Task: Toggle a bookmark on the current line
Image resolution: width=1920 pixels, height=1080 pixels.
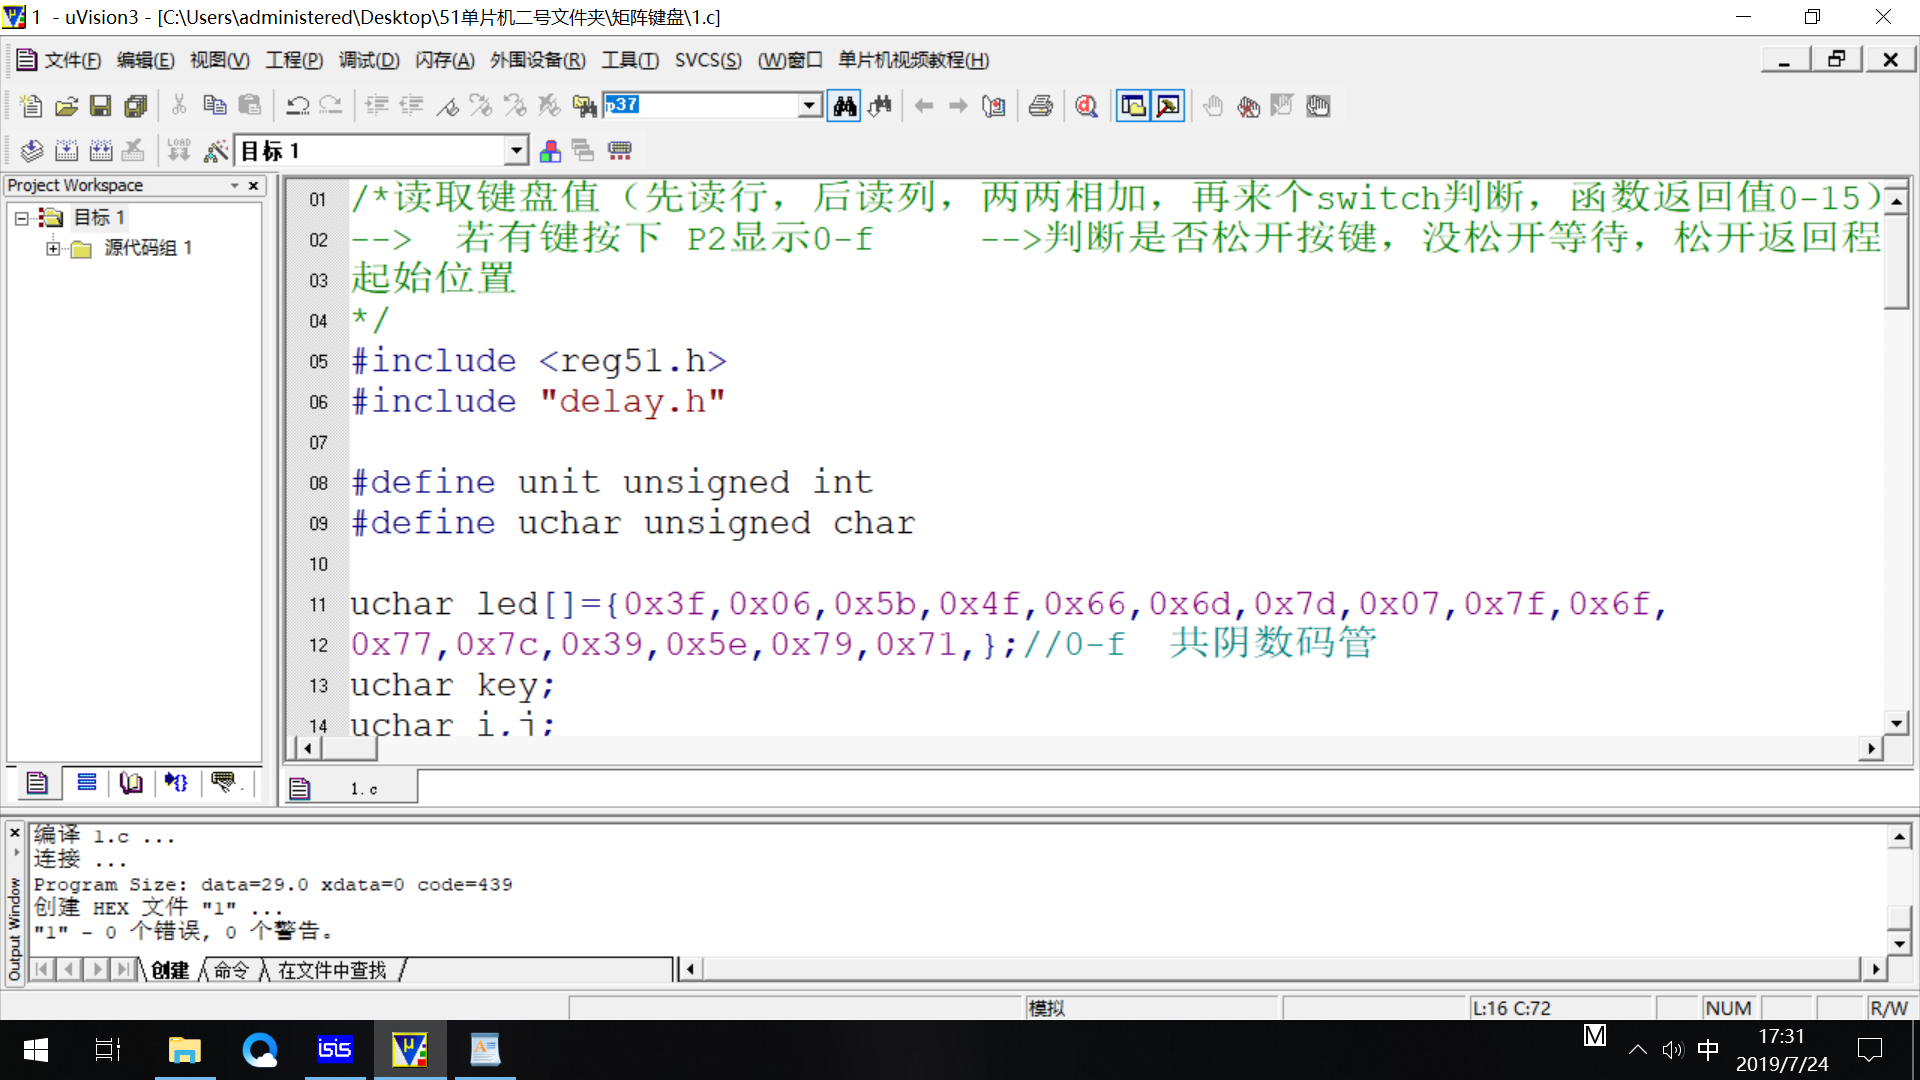Action: (447, 105)
